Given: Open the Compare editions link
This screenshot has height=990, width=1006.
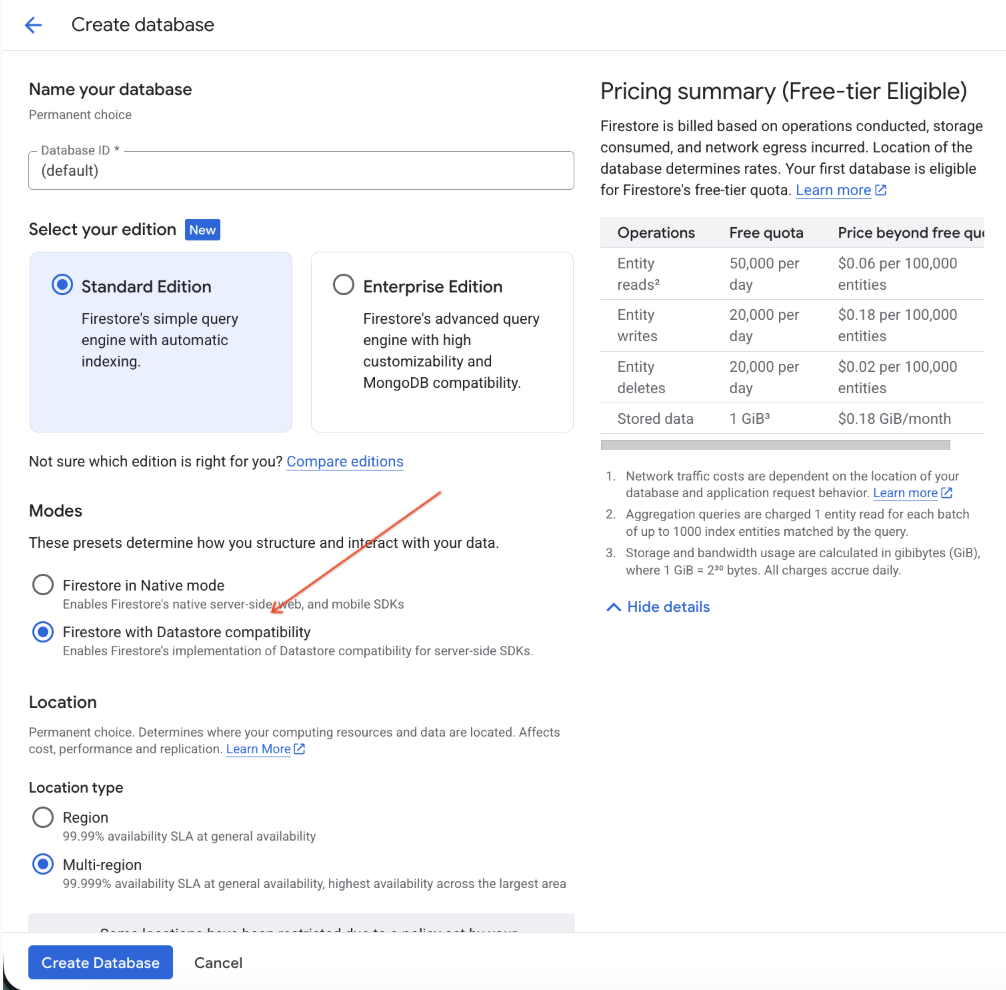Looking at the screenshot, I should 345,461.
